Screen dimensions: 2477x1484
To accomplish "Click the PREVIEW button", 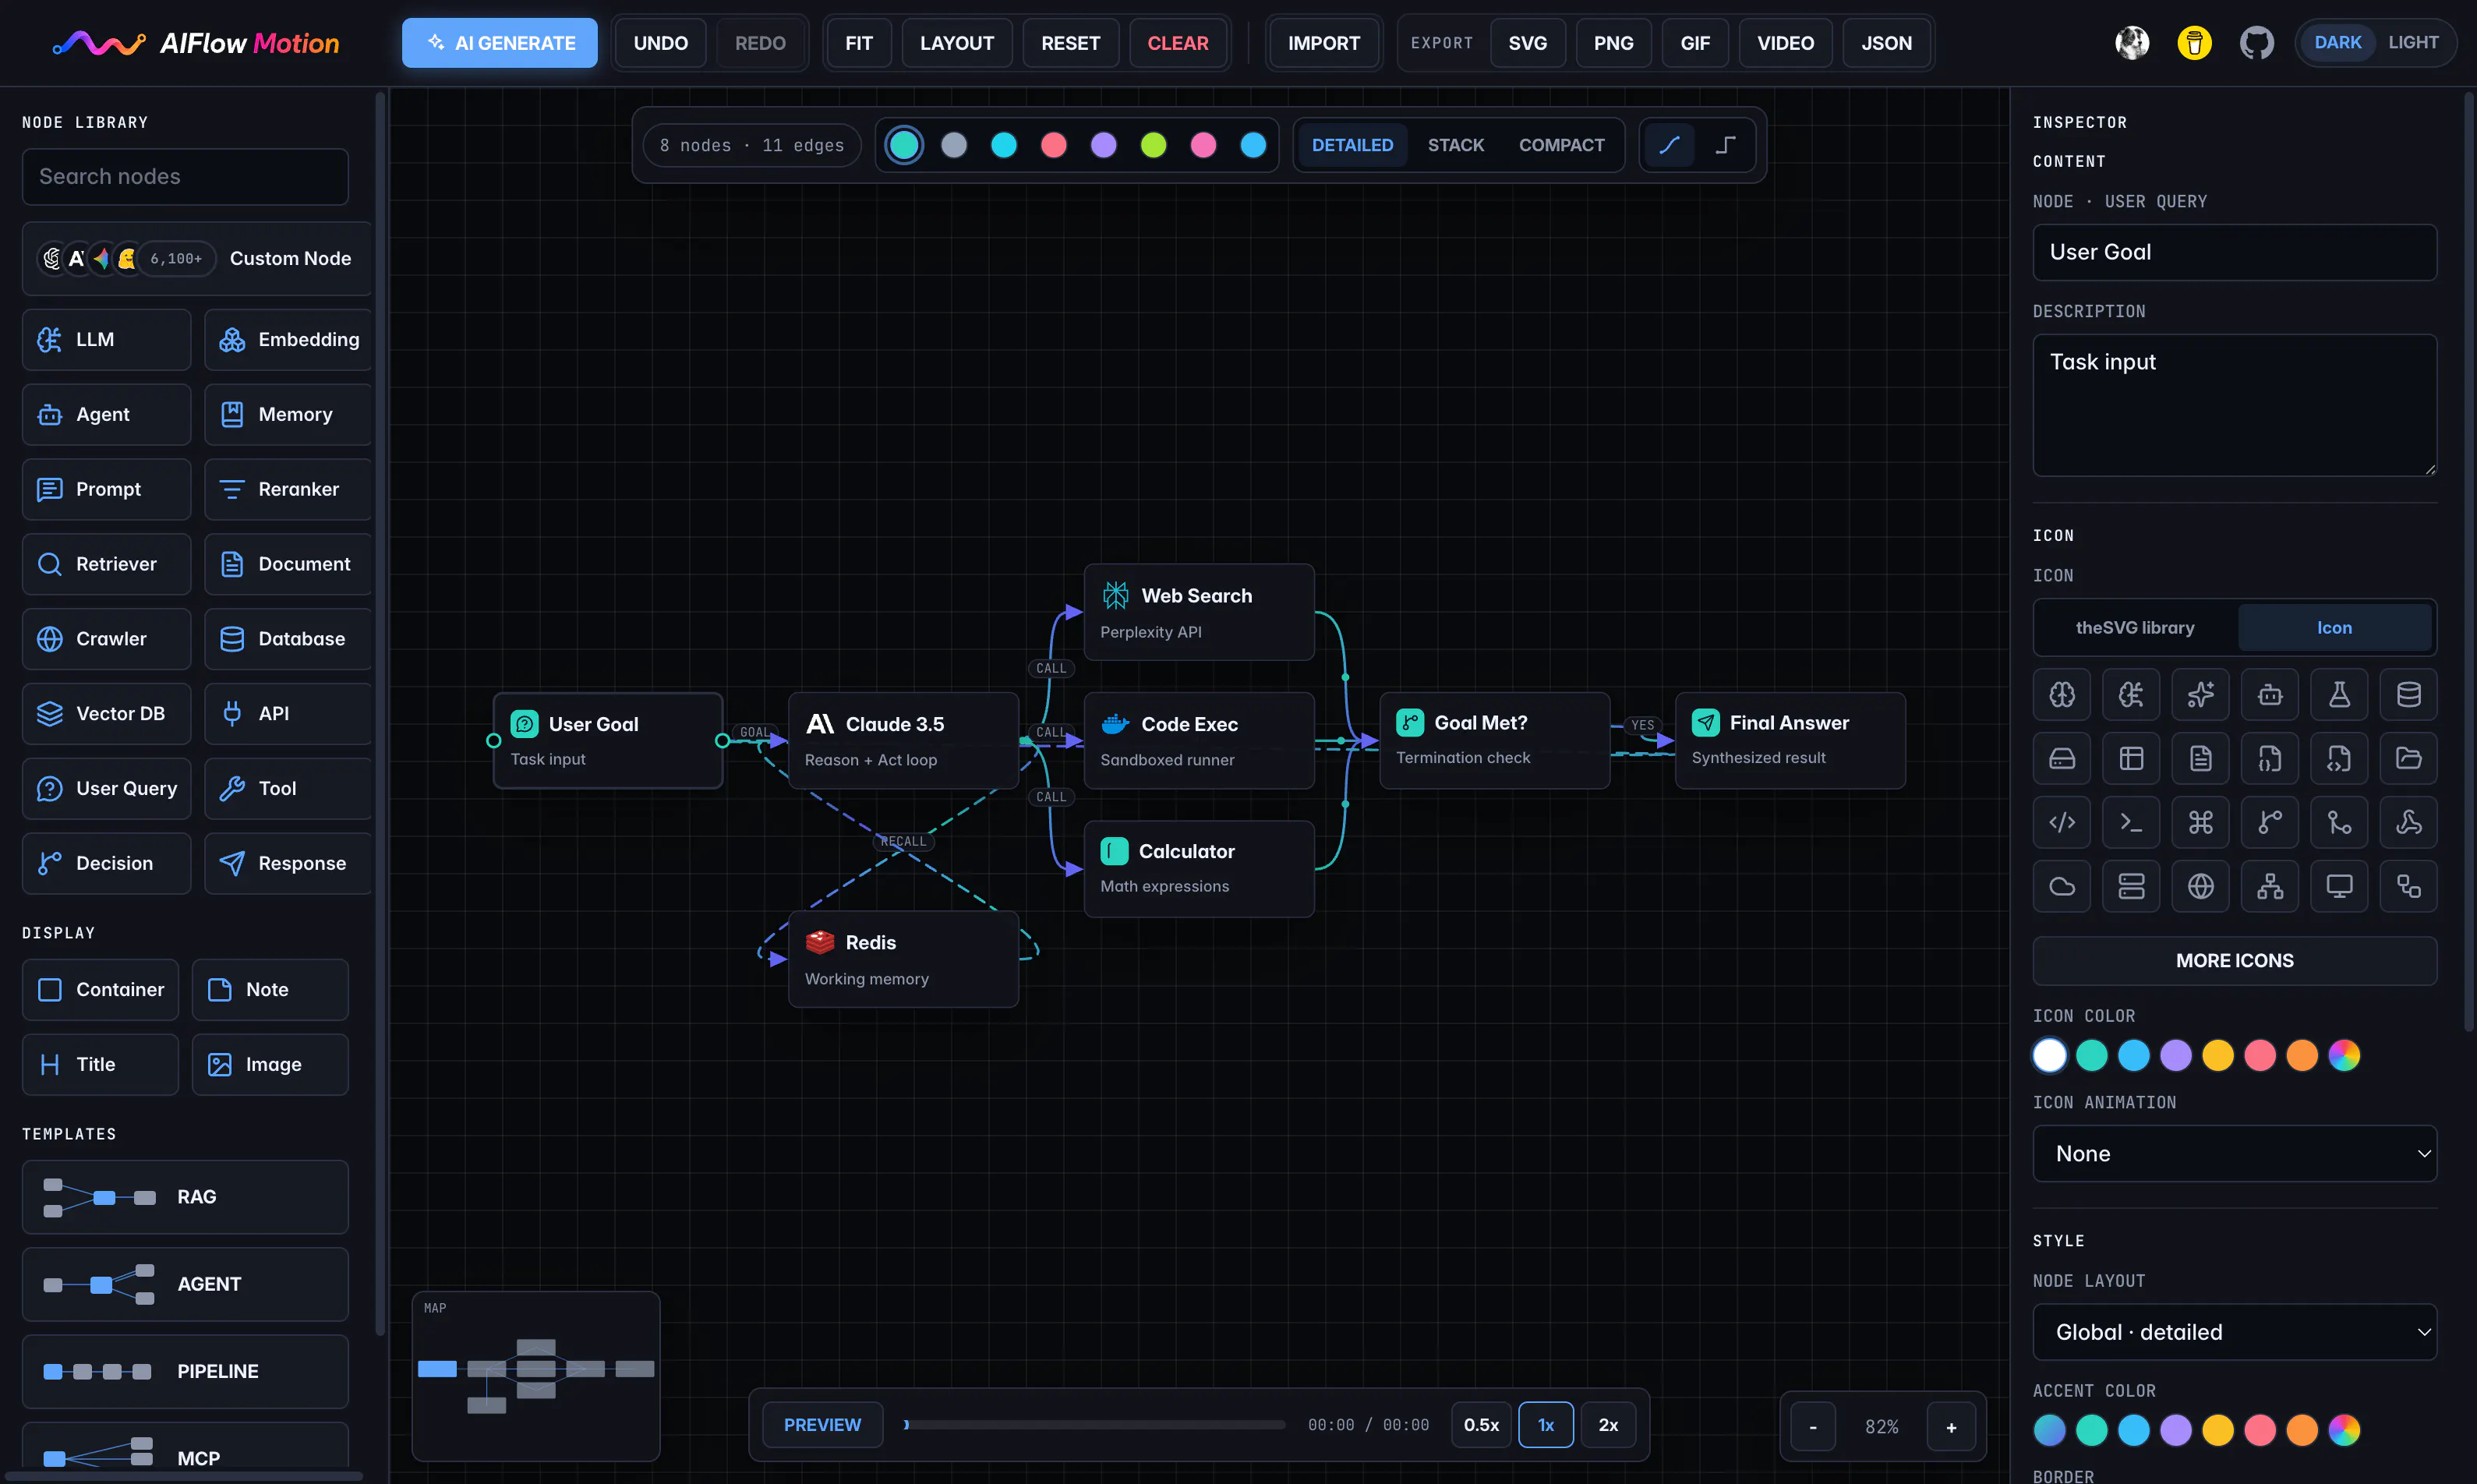I will coord(822,1425).
